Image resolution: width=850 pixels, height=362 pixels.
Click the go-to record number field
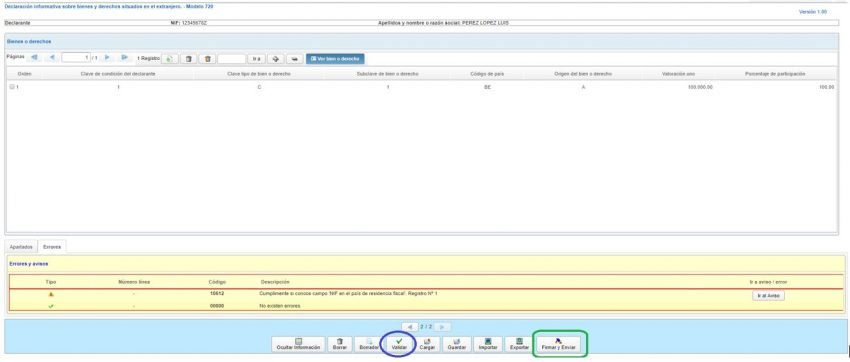point(231,59)
